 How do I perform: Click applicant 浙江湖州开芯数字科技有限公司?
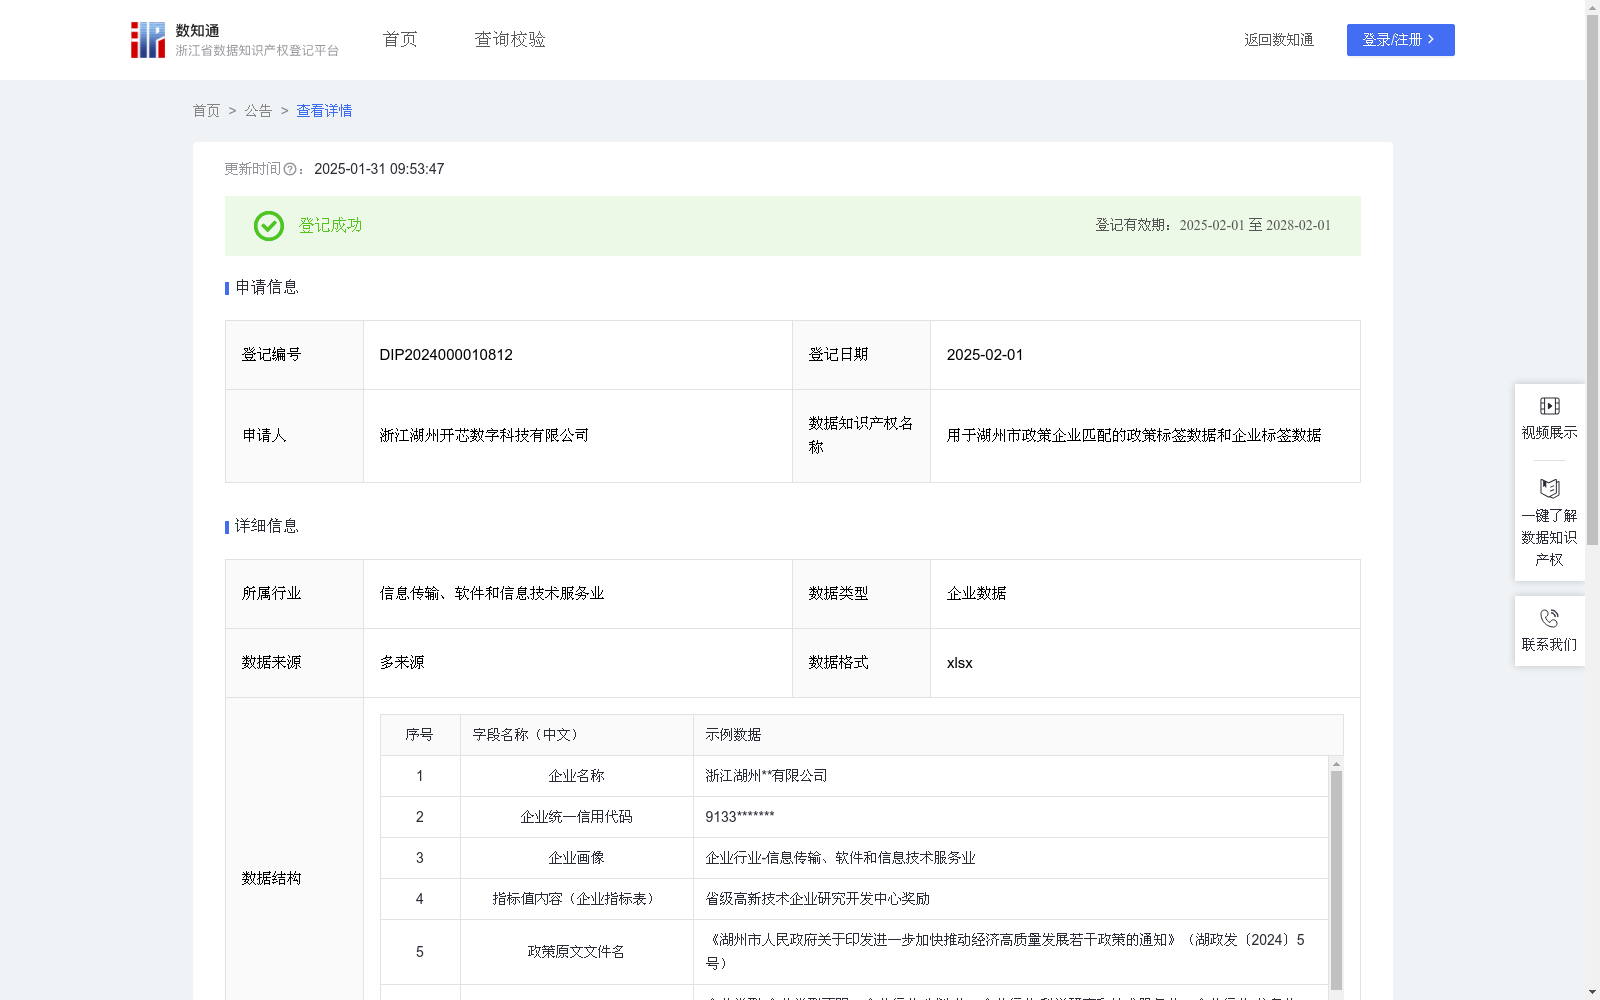pos(484,436)
